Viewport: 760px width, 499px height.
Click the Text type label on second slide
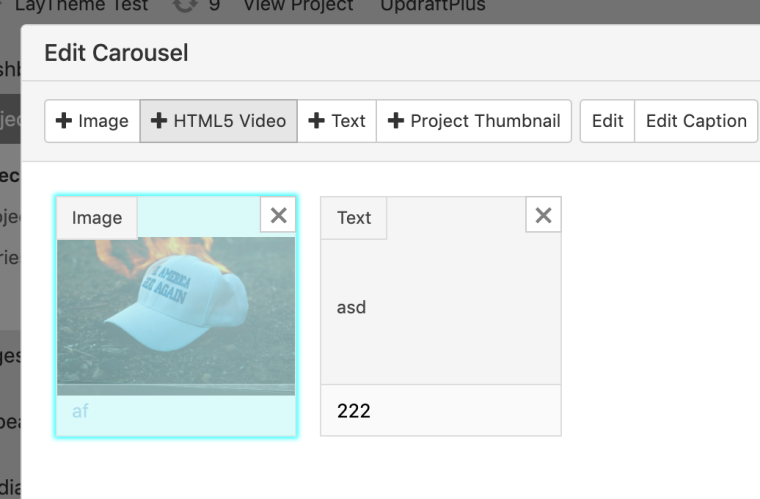[354, 218]
